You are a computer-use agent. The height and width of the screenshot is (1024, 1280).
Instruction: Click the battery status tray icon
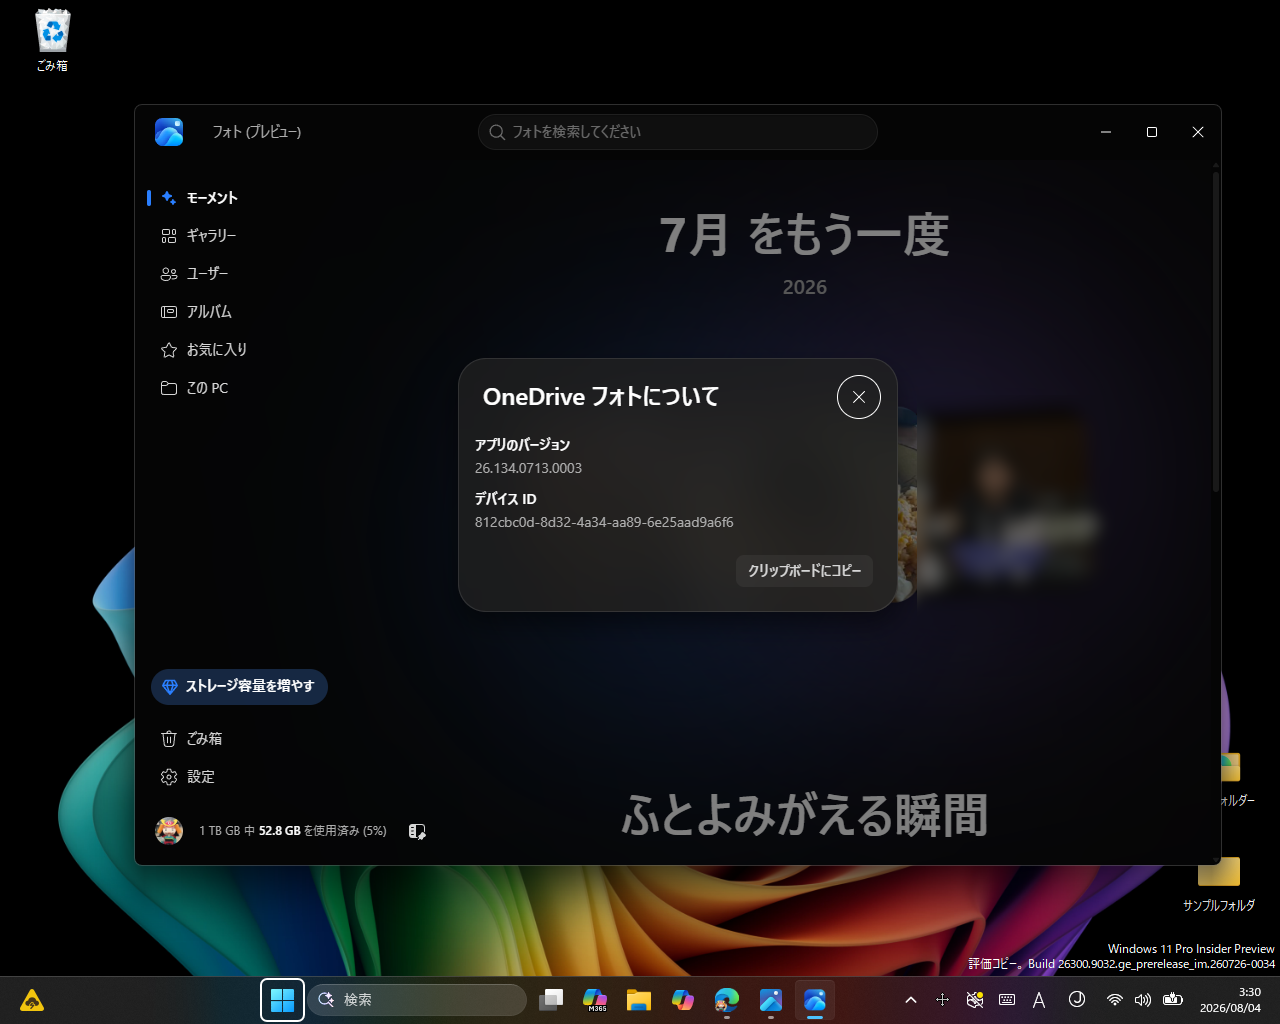tap(1173, 1000)
